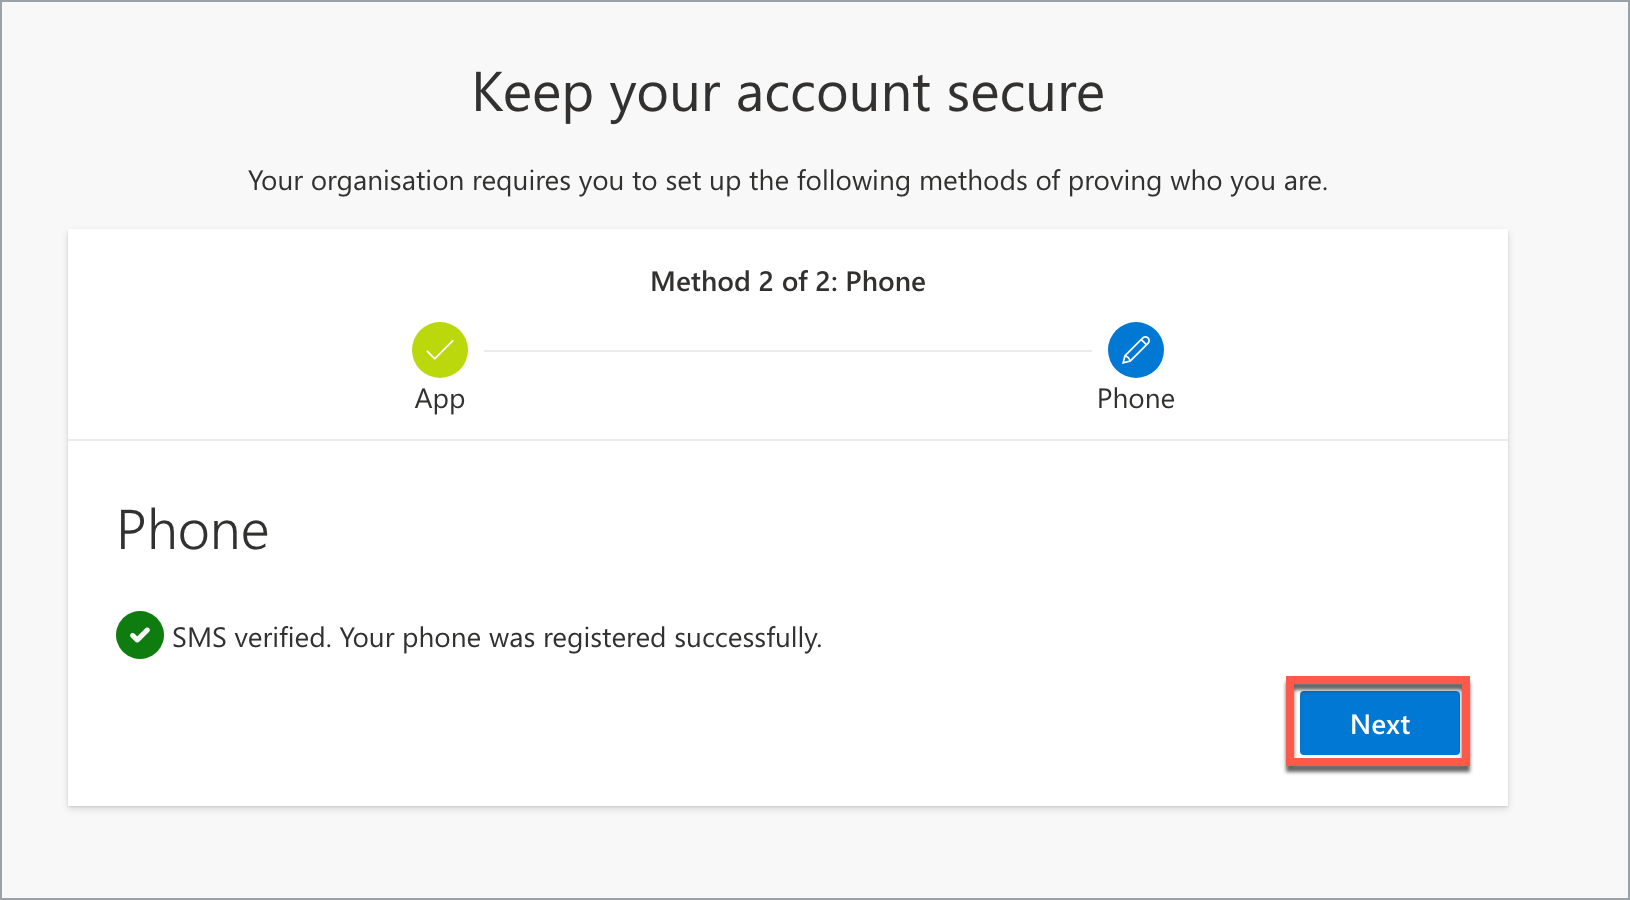Click the green checkmark icon above App
The image size is (1630, 900).
click(x=439, y=350)
